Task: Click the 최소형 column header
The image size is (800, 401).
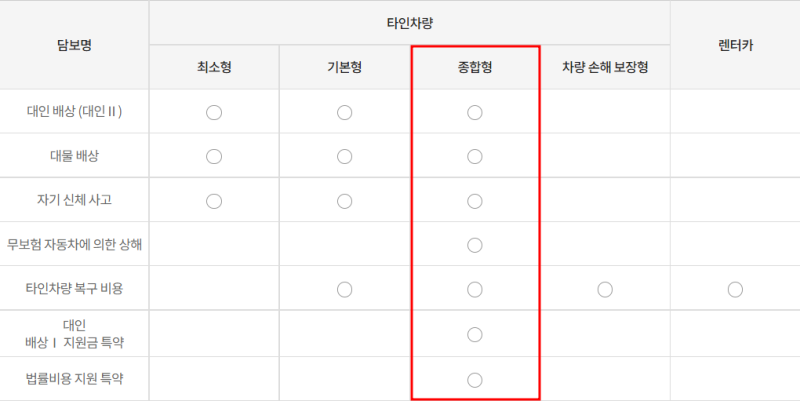Action: (x=214, y=67)
